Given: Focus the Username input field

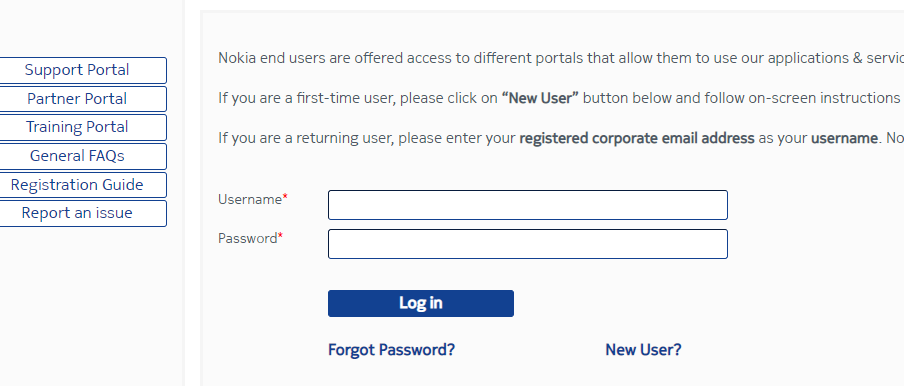Looking at the screenshot, I should click(x=528, y=205).
